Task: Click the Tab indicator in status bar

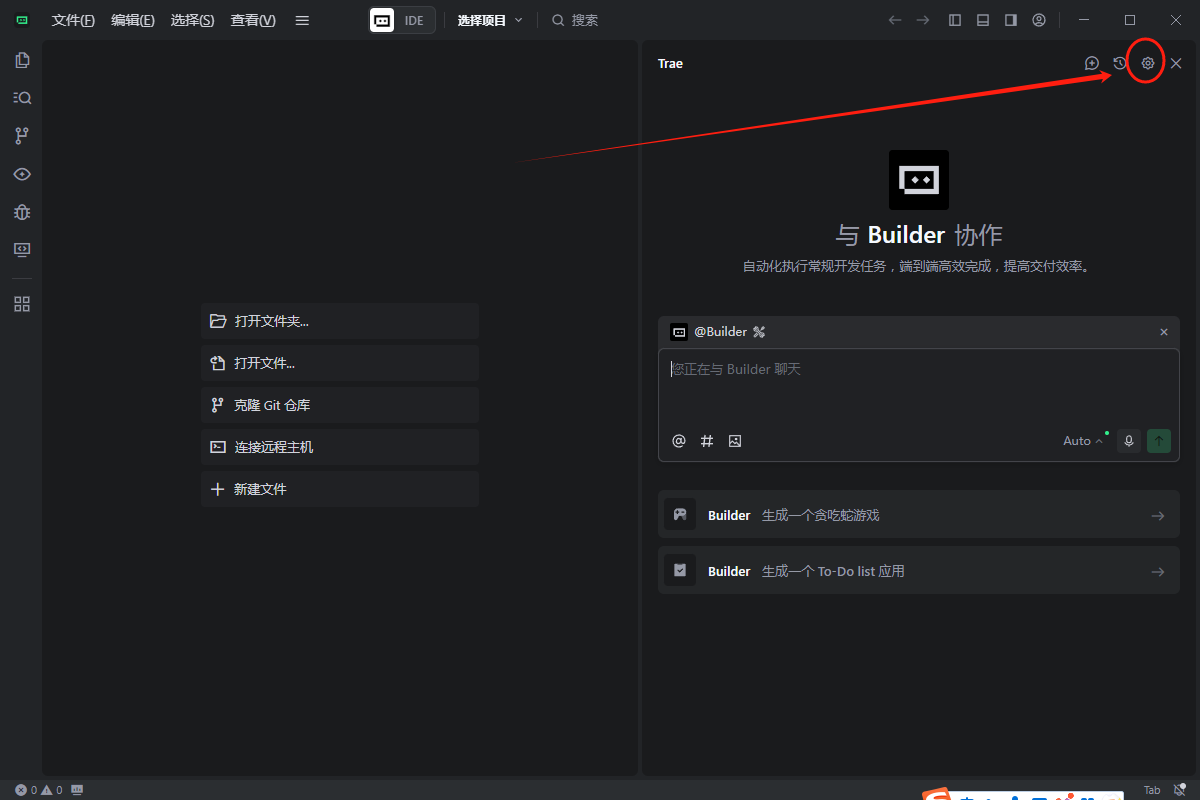Action: click(x=1153, y=790)
